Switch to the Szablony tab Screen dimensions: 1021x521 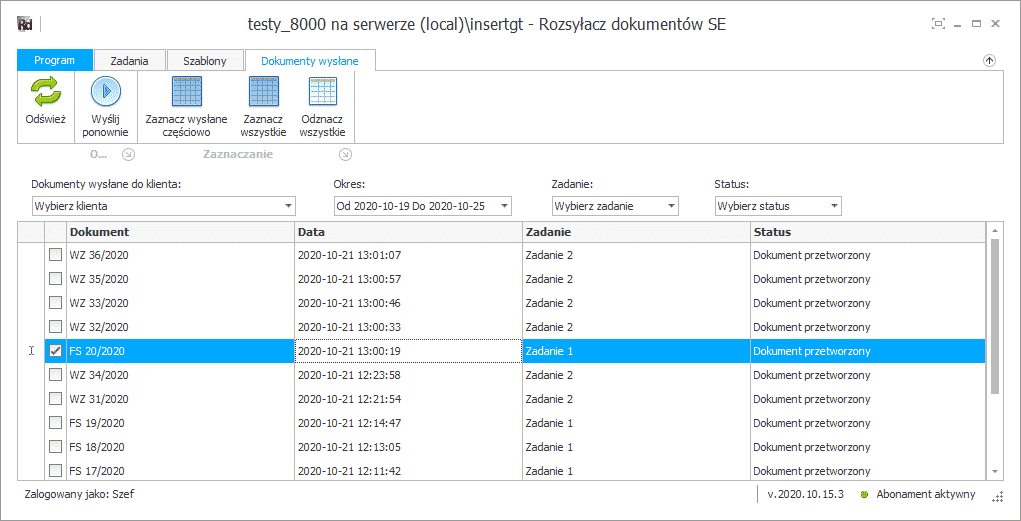205,61
